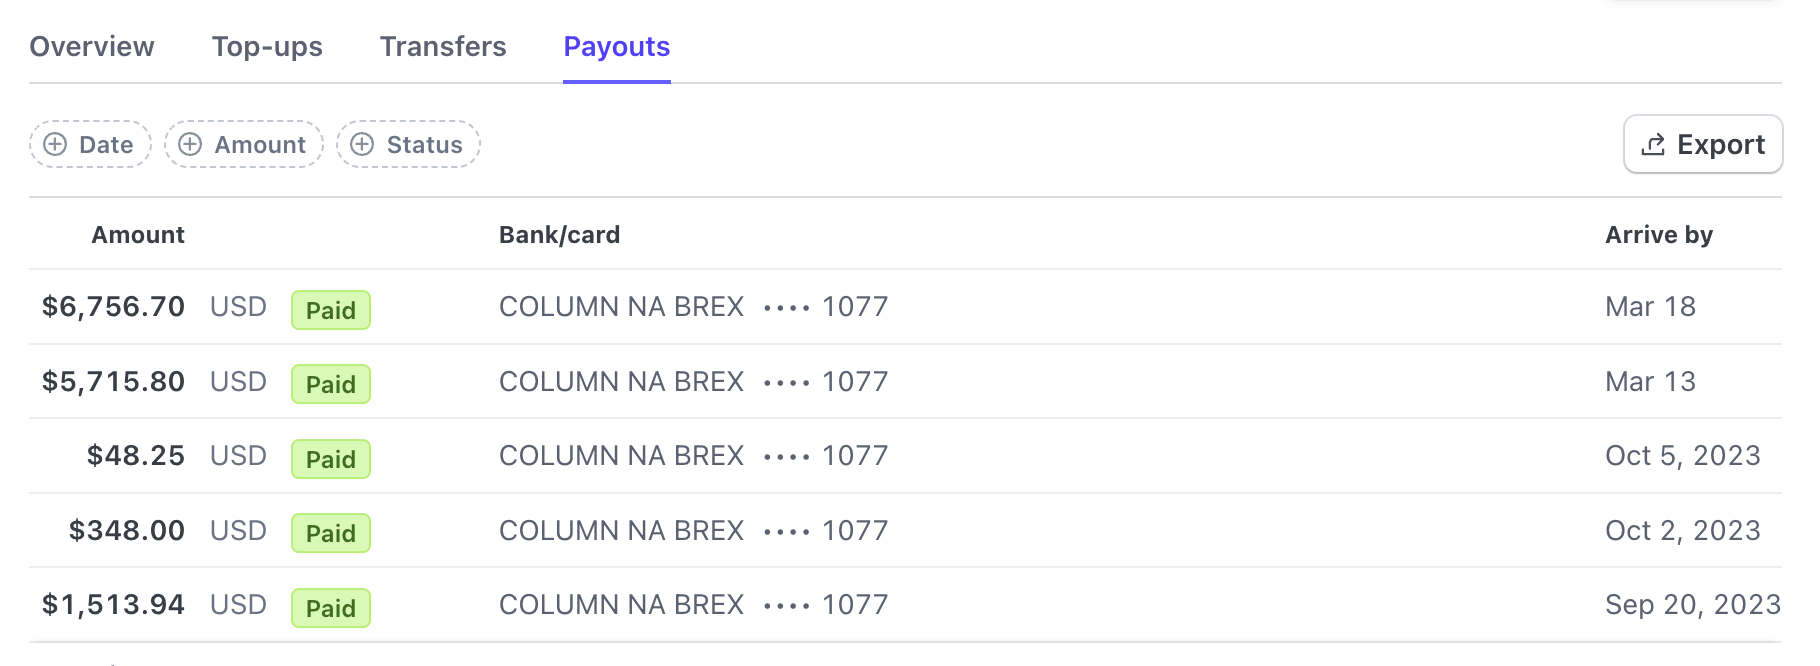Open the Transfers tab
Viewport: 1820px width, 666px height.
point(442,46)
